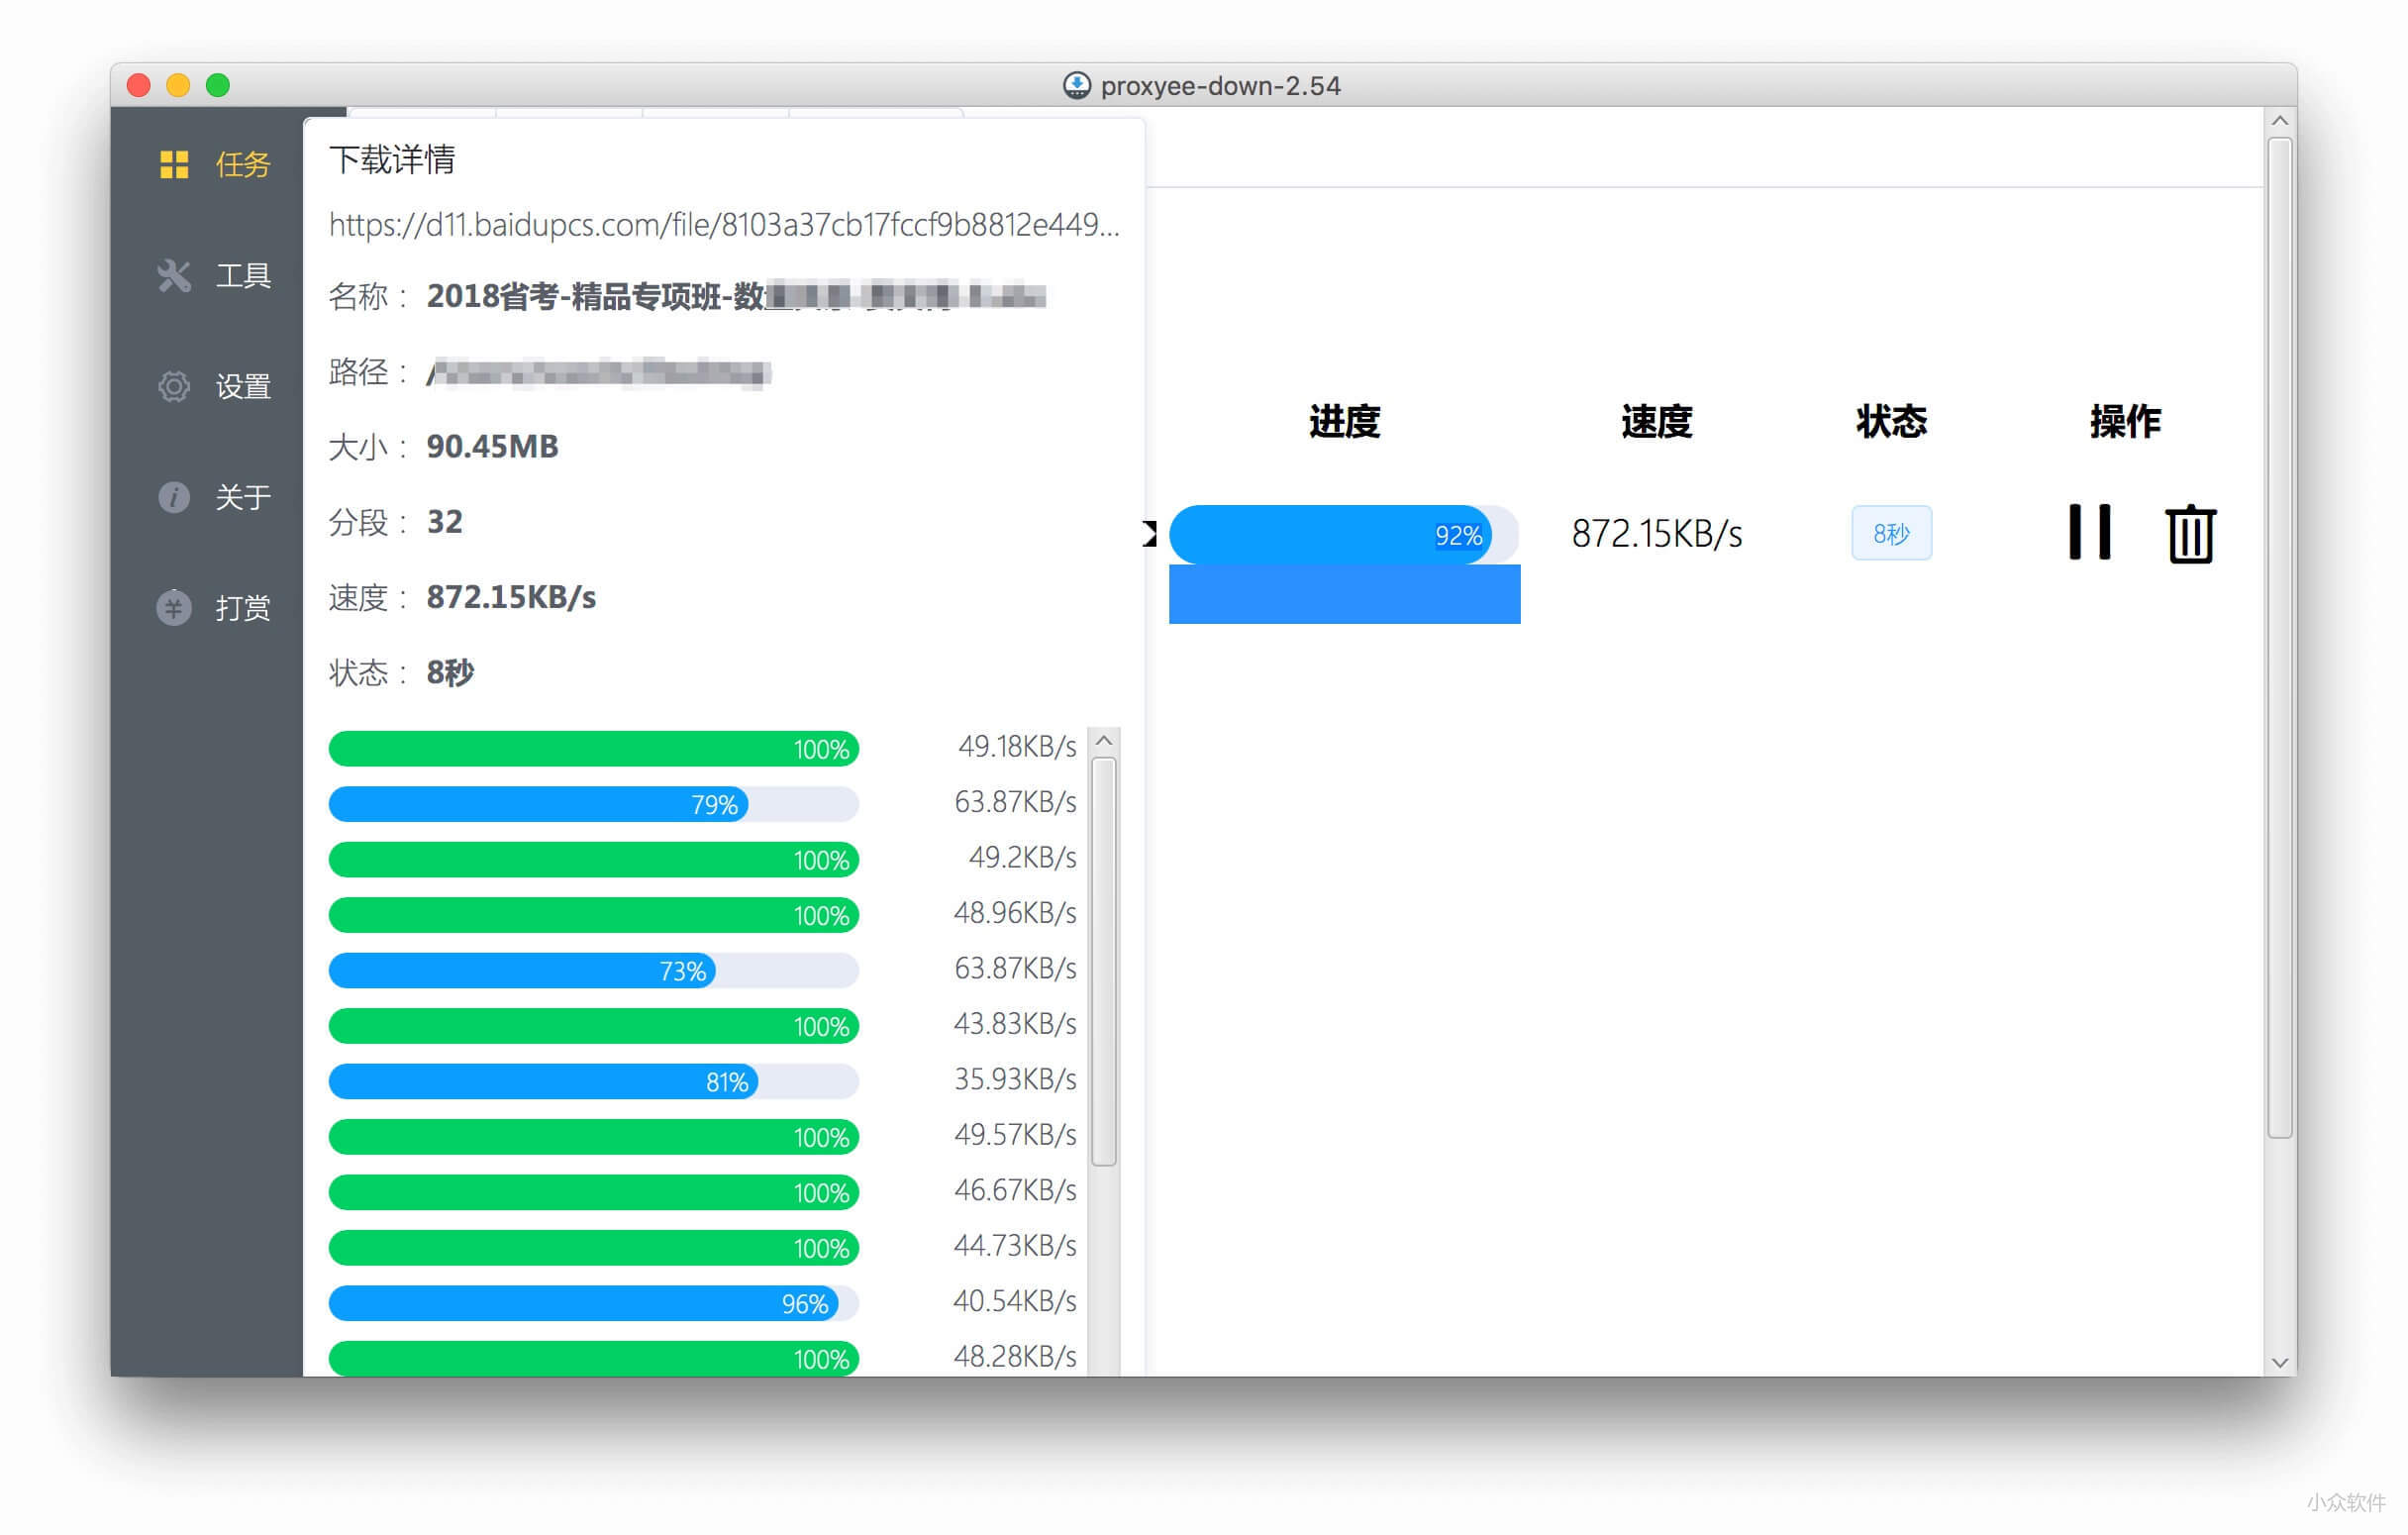Click the 79% segment progress bar
This screenshot has width=2408, height=1535.
pos(593,804)
